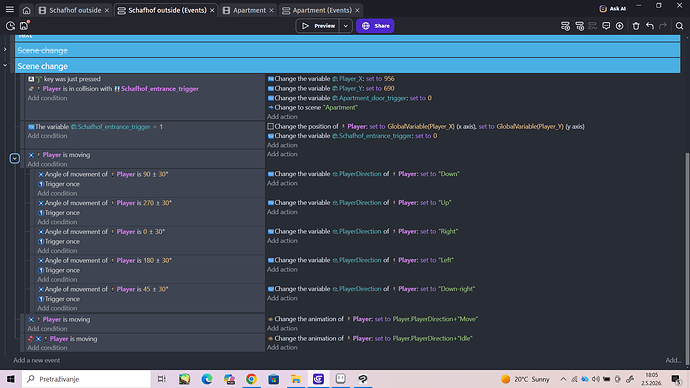The height and width of the screenshot is (388, 690).
Task: Select Player_X set to 956 action
Action: click(331, 79)
